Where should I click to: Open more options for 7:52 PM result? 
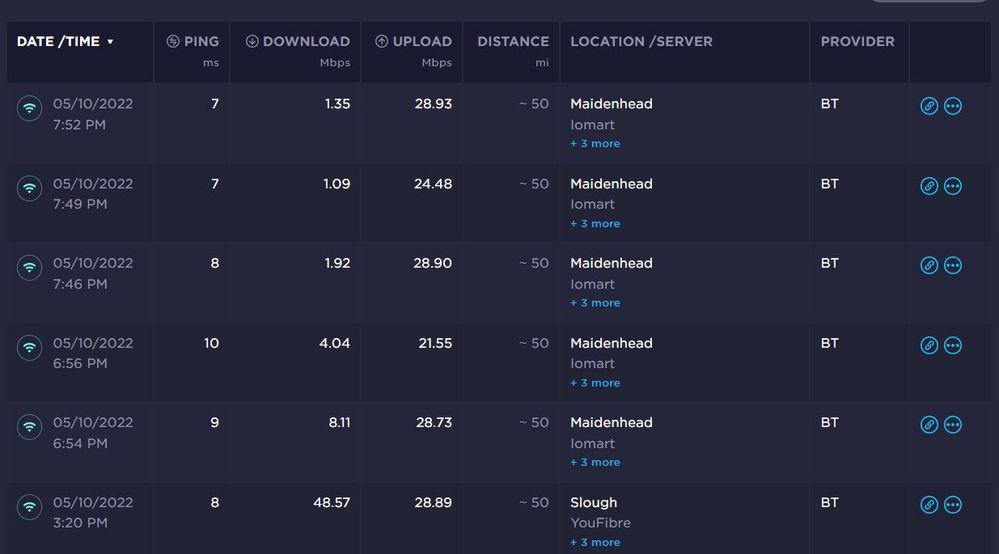[953, 106]
